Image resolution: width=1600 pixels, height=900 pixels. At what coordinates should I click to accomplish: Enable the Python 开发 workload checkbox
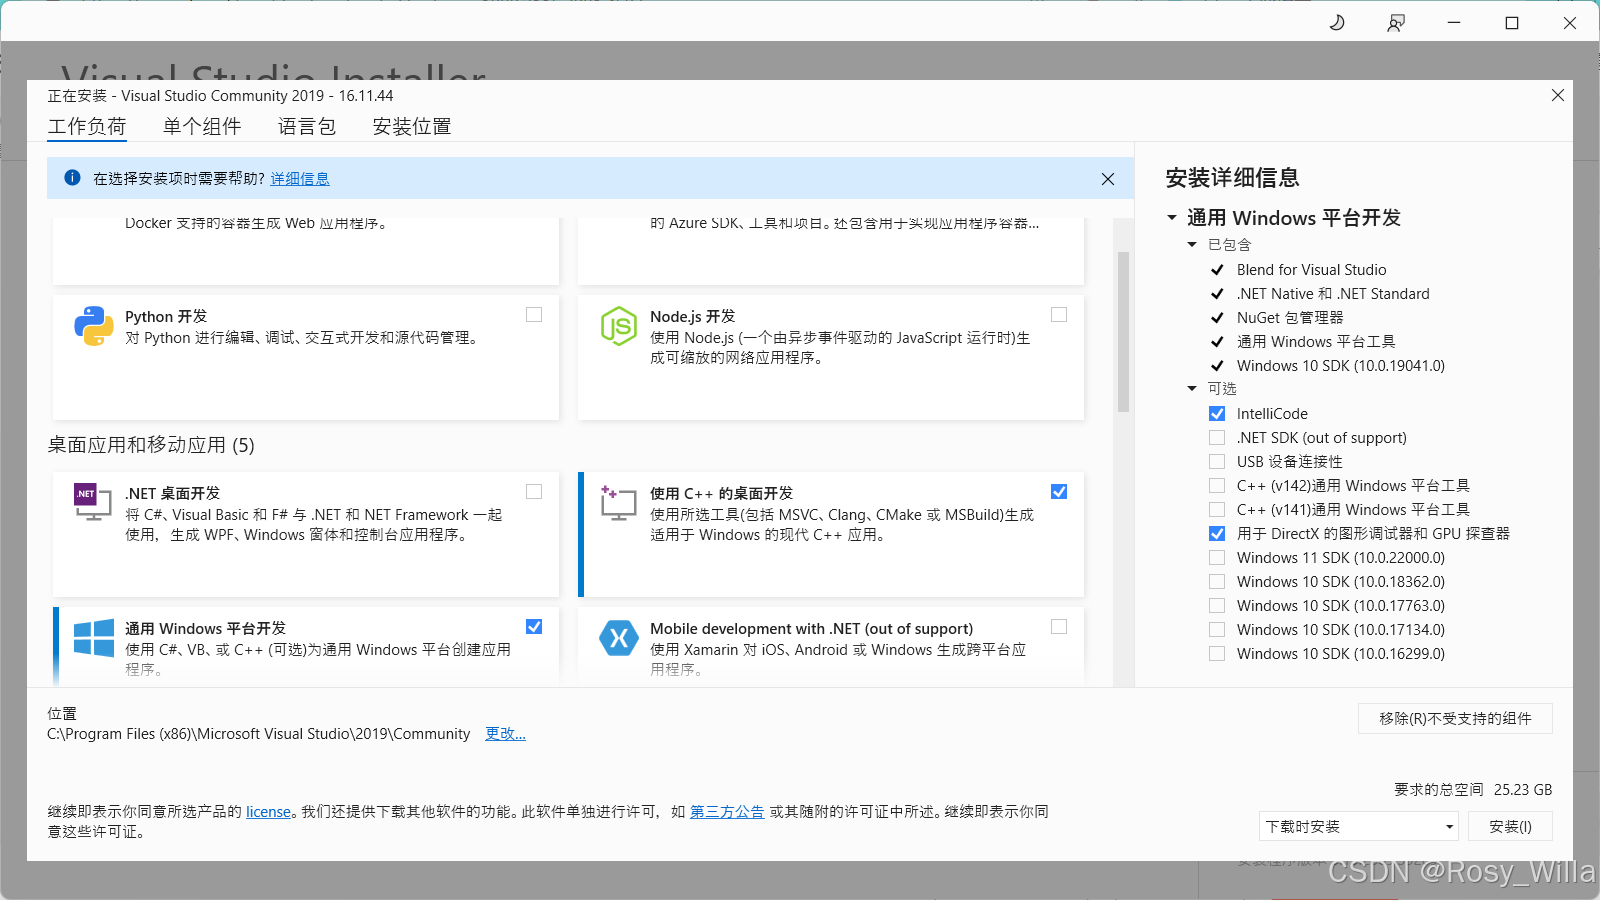pyautogui.click(x=534, y=315)
